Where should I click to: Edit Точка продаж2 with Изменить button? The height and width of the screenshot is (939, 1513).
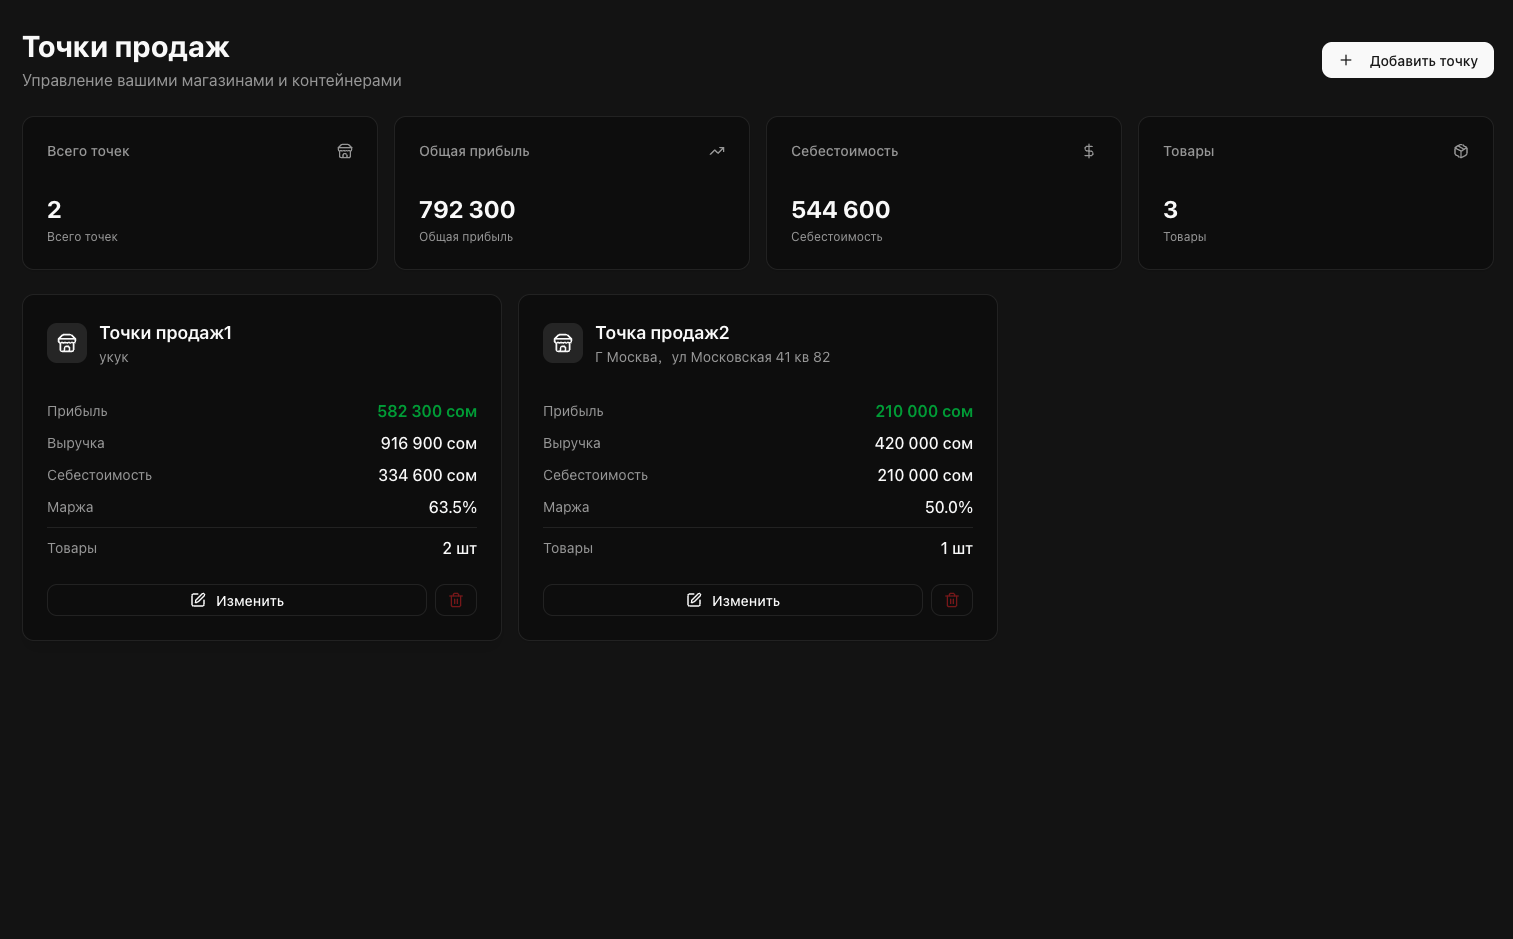pos(733,600)
